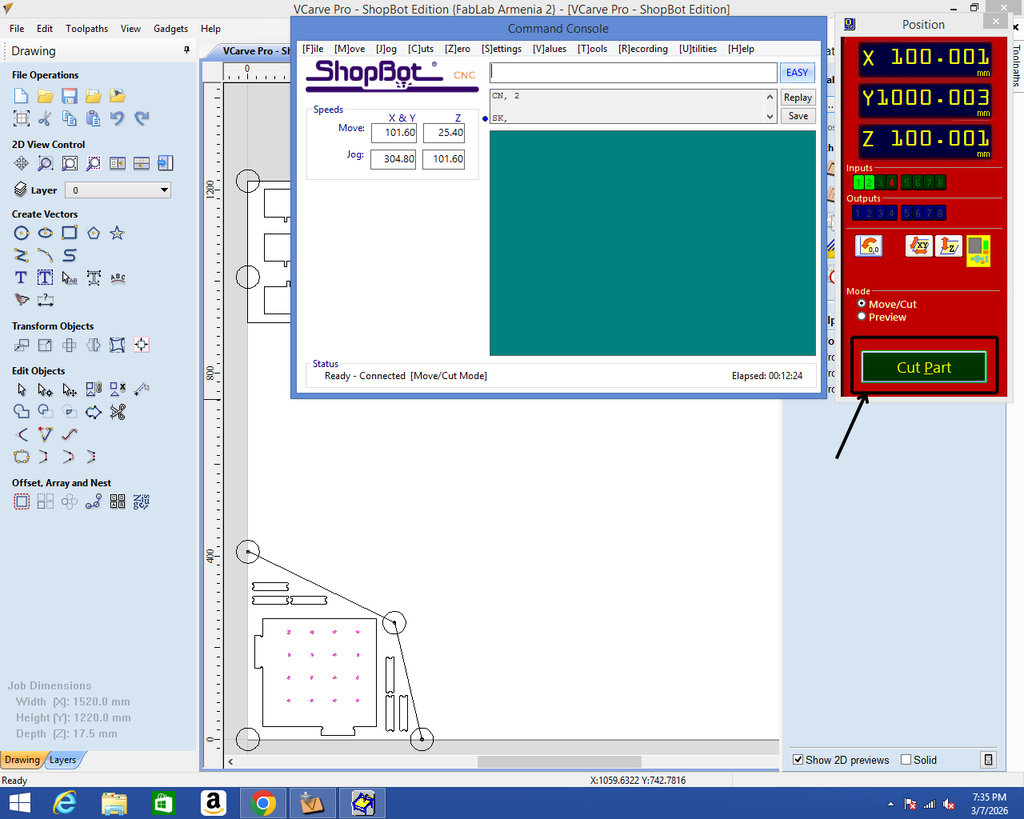Click the Weld vectors icon

point(21,411)
